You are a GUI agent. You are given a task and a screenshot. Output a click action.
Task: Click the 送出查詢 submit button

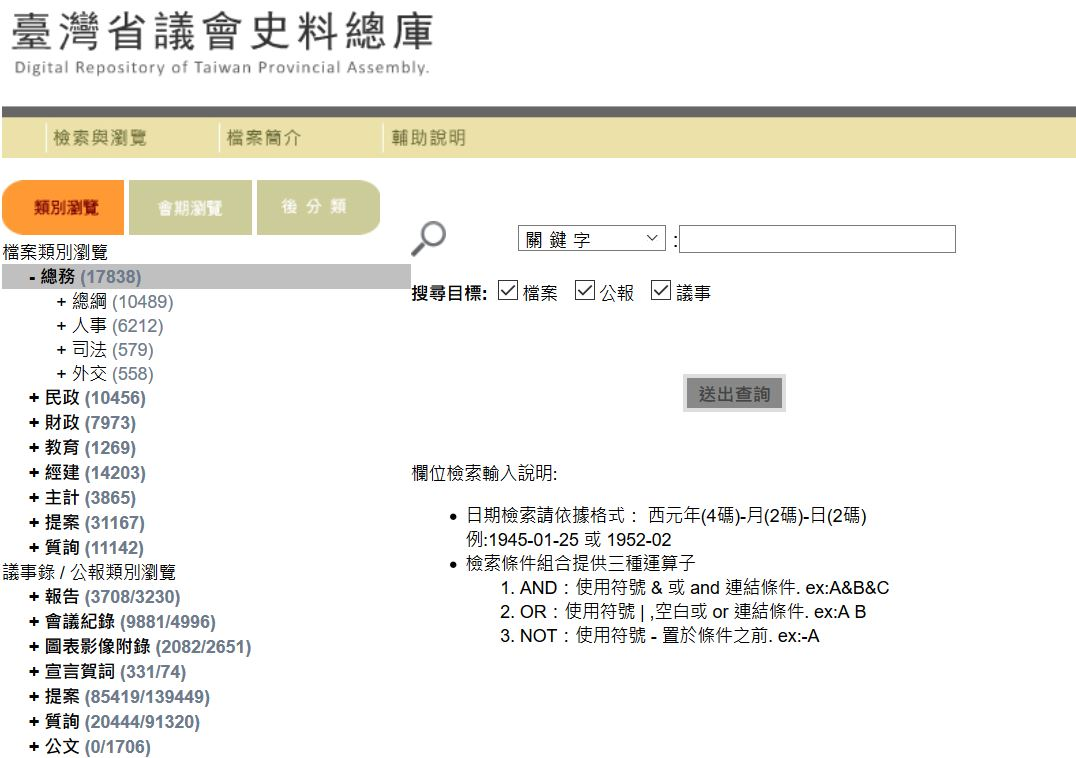tap(733, 393)
